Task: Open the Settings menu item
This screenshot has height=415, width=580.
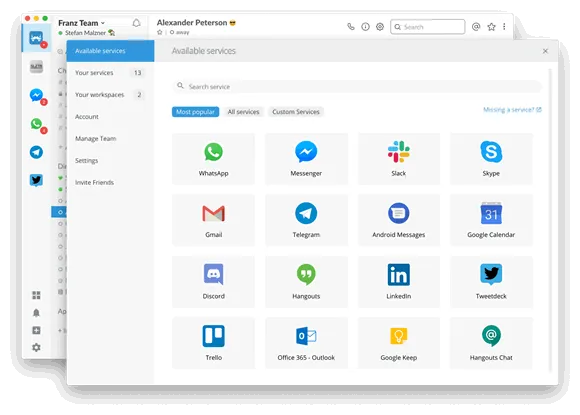Action: point(111,161)
